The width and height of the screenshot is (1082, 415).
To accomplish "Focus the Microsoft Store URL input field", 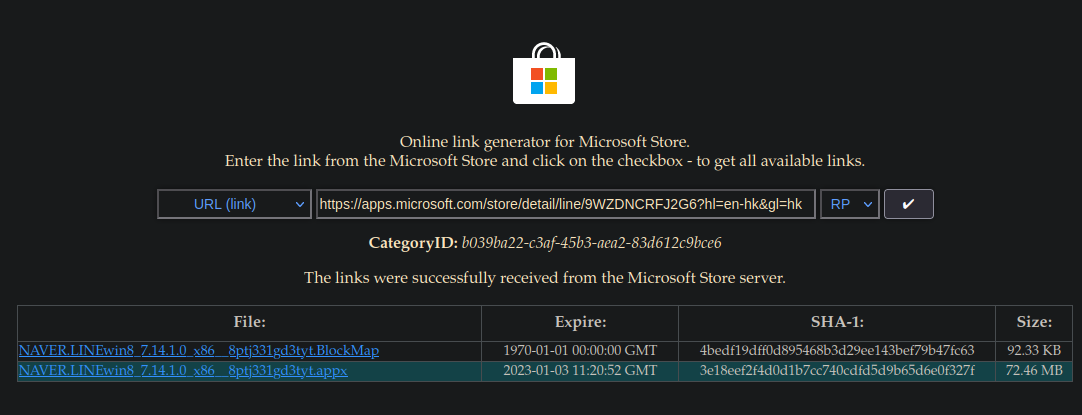I will (x=565, y=204).
